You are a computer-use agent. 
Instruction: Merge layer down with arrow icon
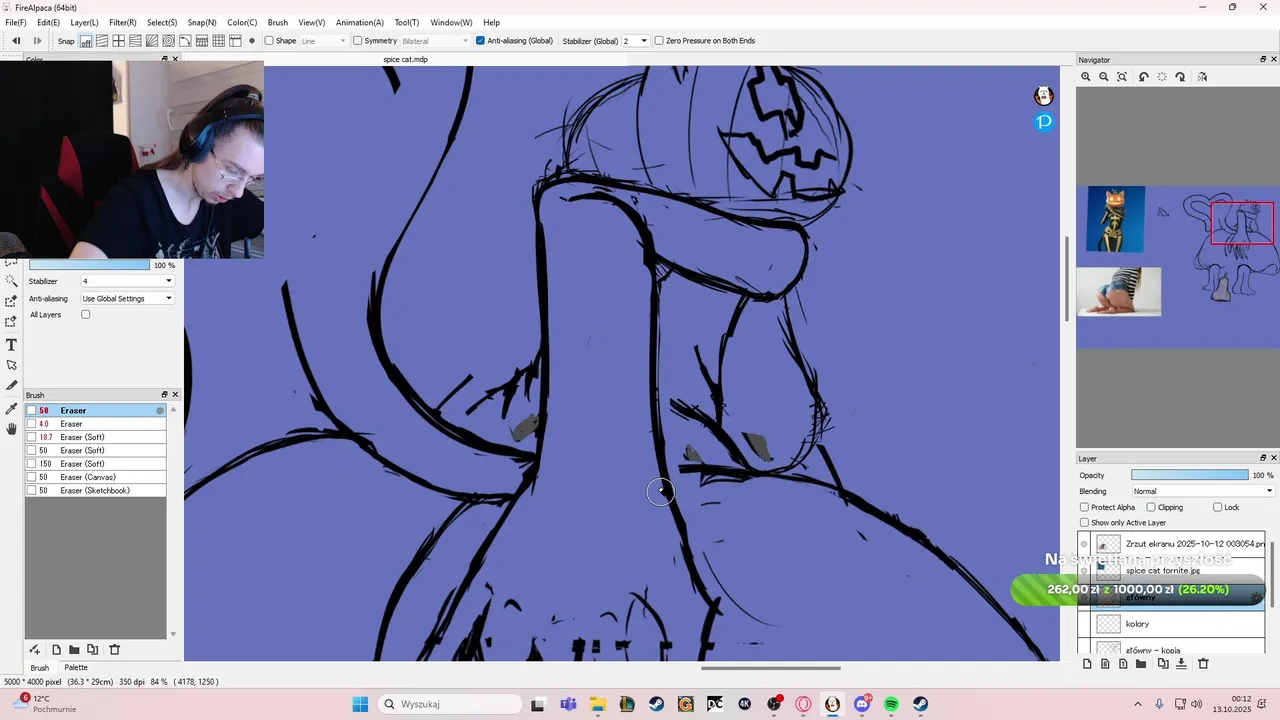tap(1181, 664)
